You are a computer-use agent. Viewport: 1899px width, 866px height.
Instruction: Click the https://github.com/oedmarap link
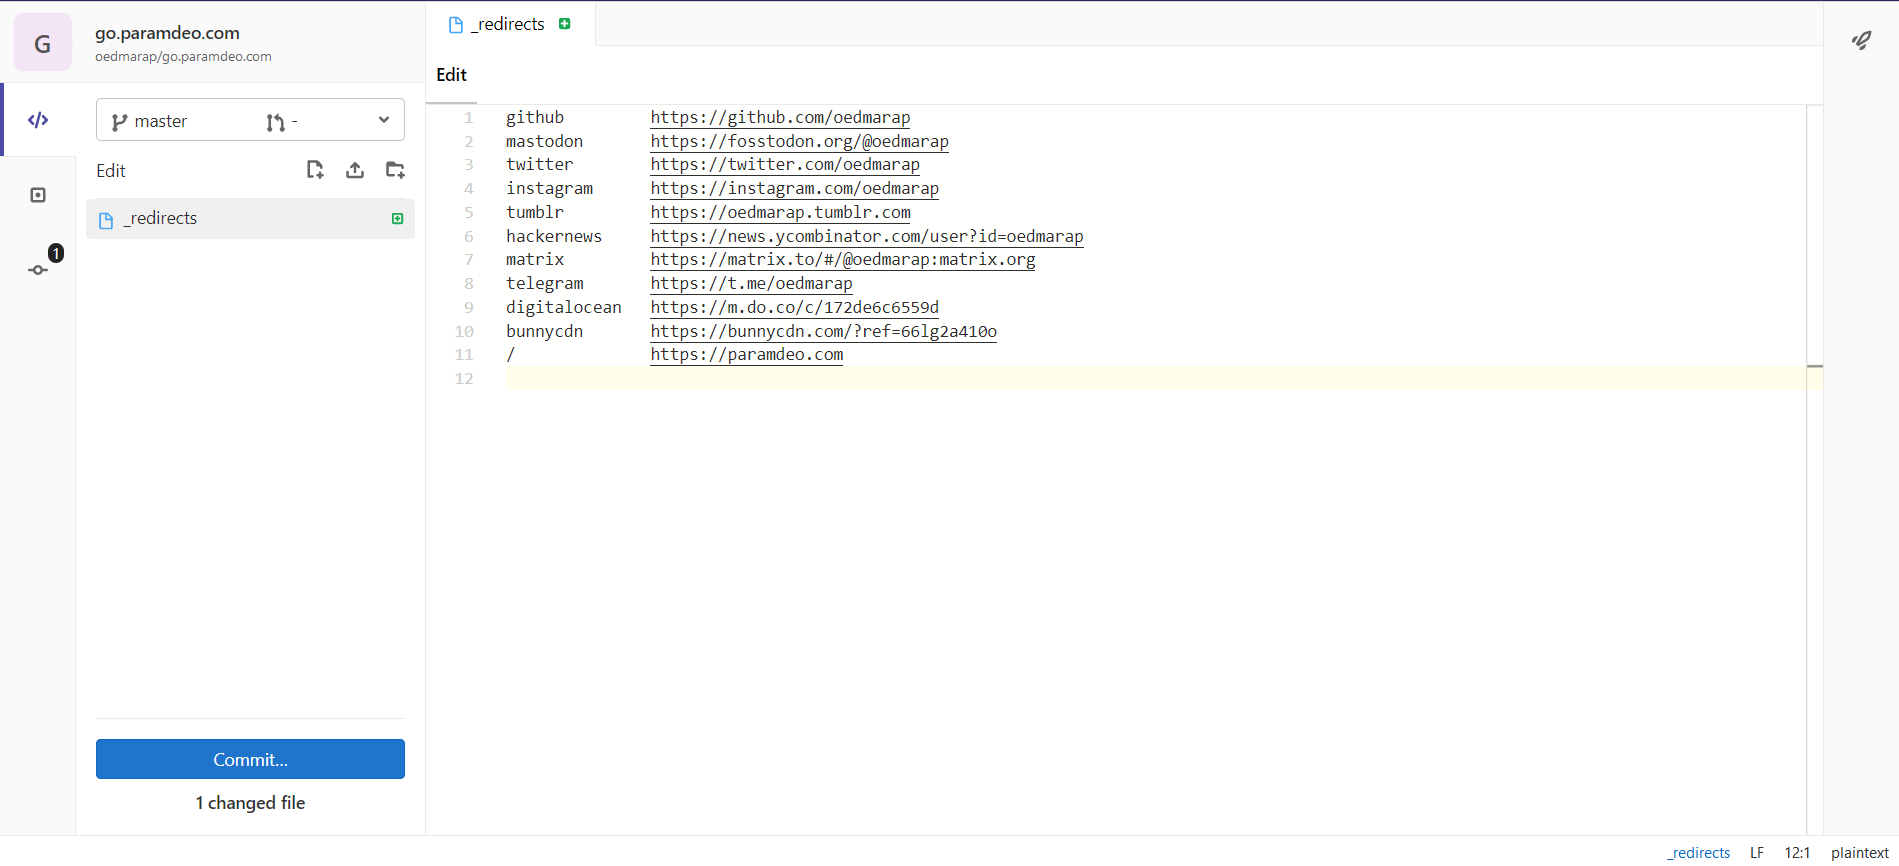(x=780, y=118)
